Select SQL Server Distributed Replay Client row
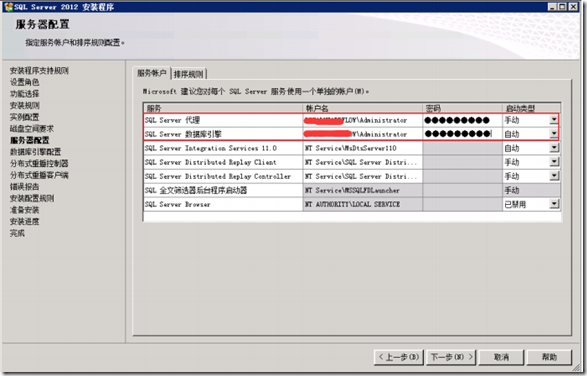 (352, 162)
